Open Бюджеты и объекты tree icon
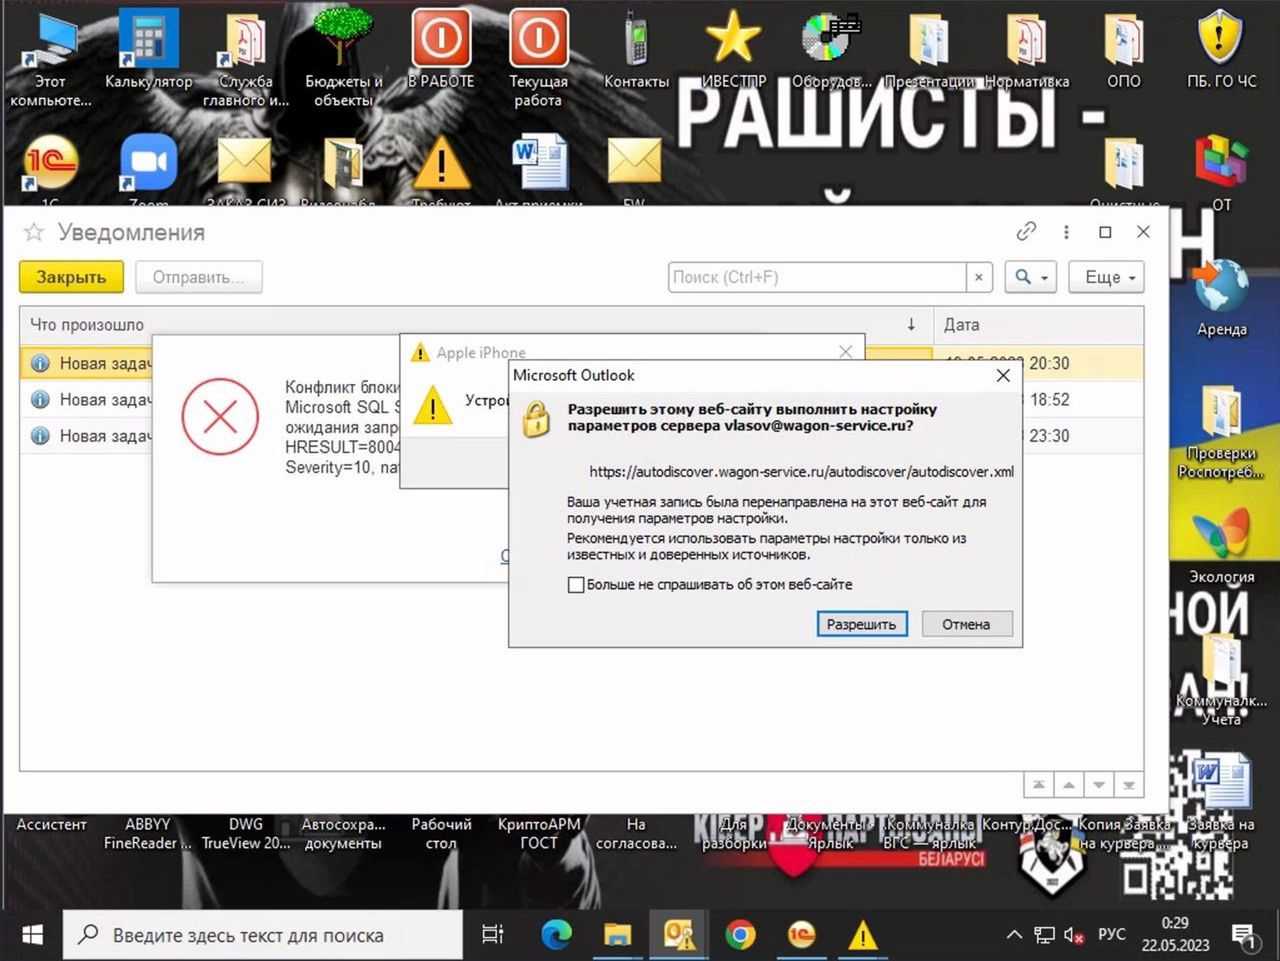The height and width of the screenshot is (961, 1280). (x=343, y=58)
